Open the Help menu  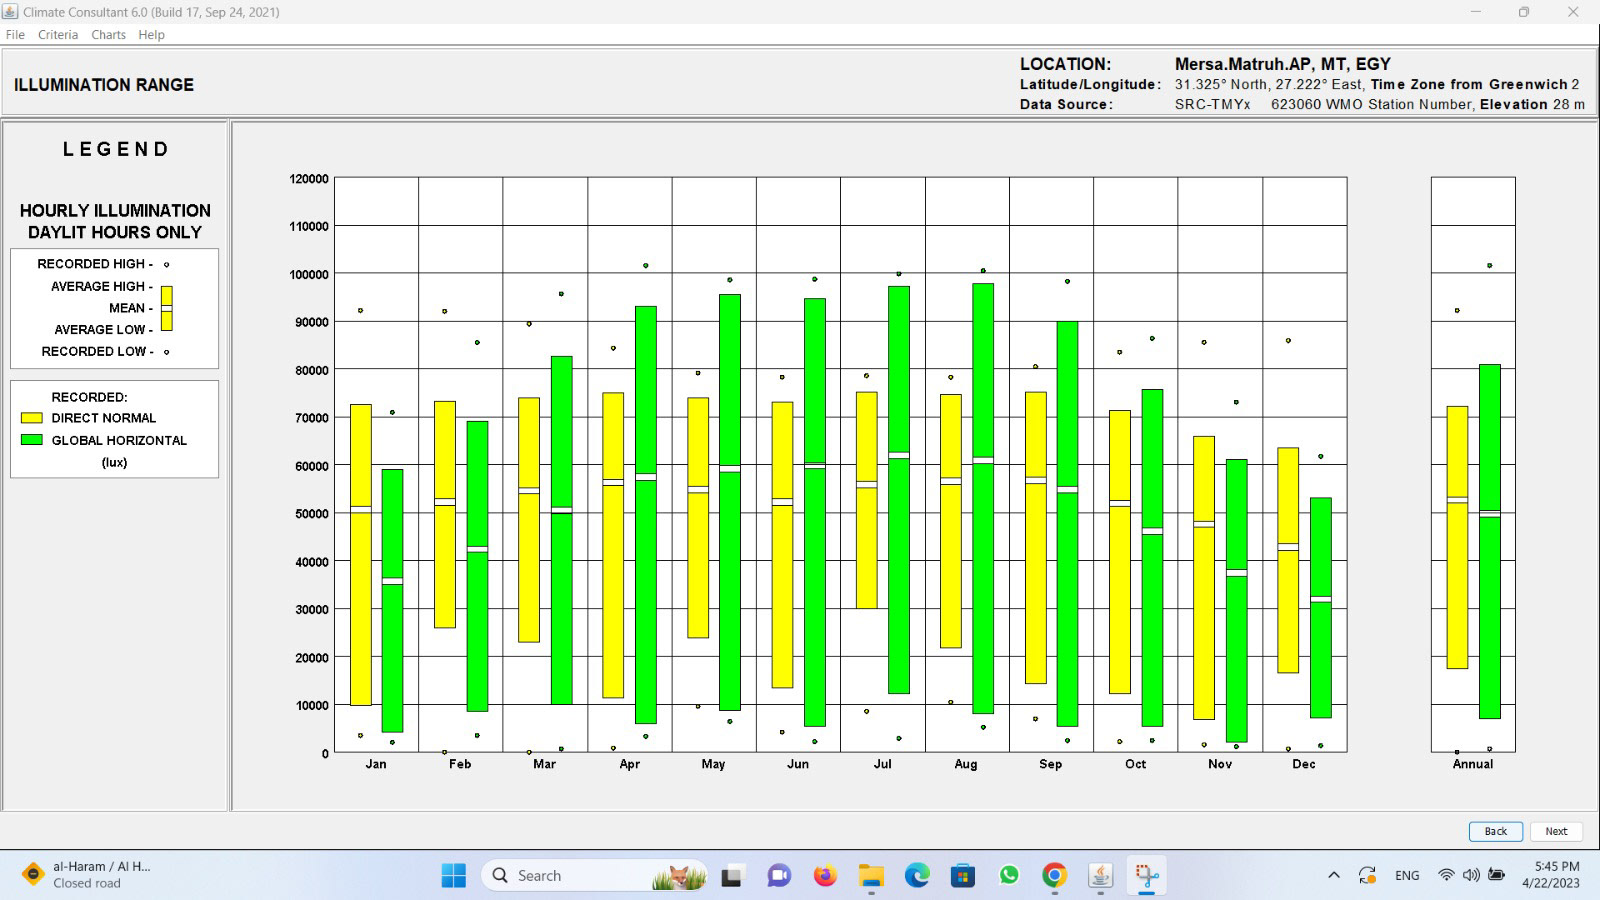pyautogui.click(x=151, y=35)
